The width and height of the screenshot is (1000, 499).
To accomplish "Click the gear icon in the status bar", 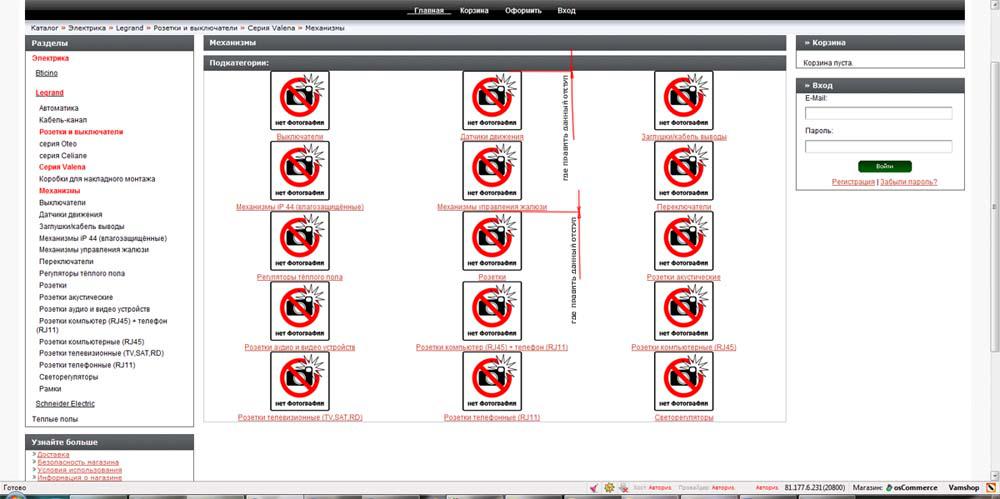I will (609, 488).
